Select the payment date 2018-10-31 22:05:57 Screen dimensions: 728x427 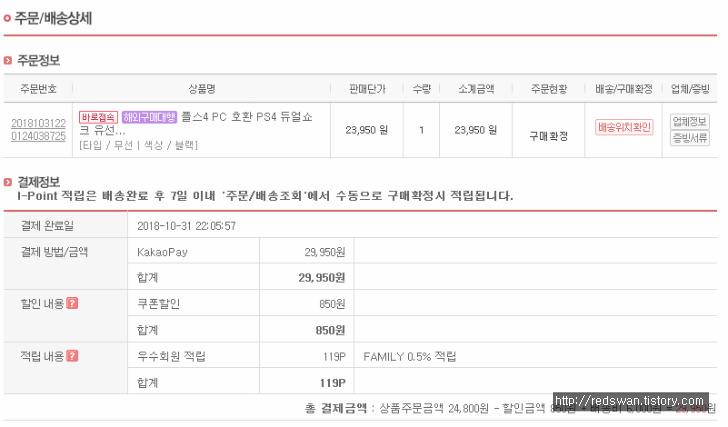click(x=186, y=226)
